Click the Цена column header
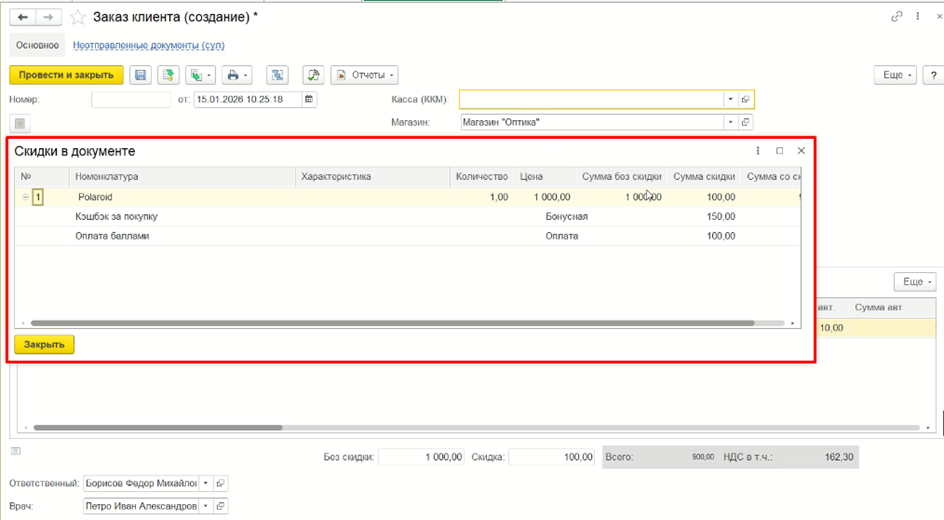The image size is (944, 520). [x=544, y=176]
